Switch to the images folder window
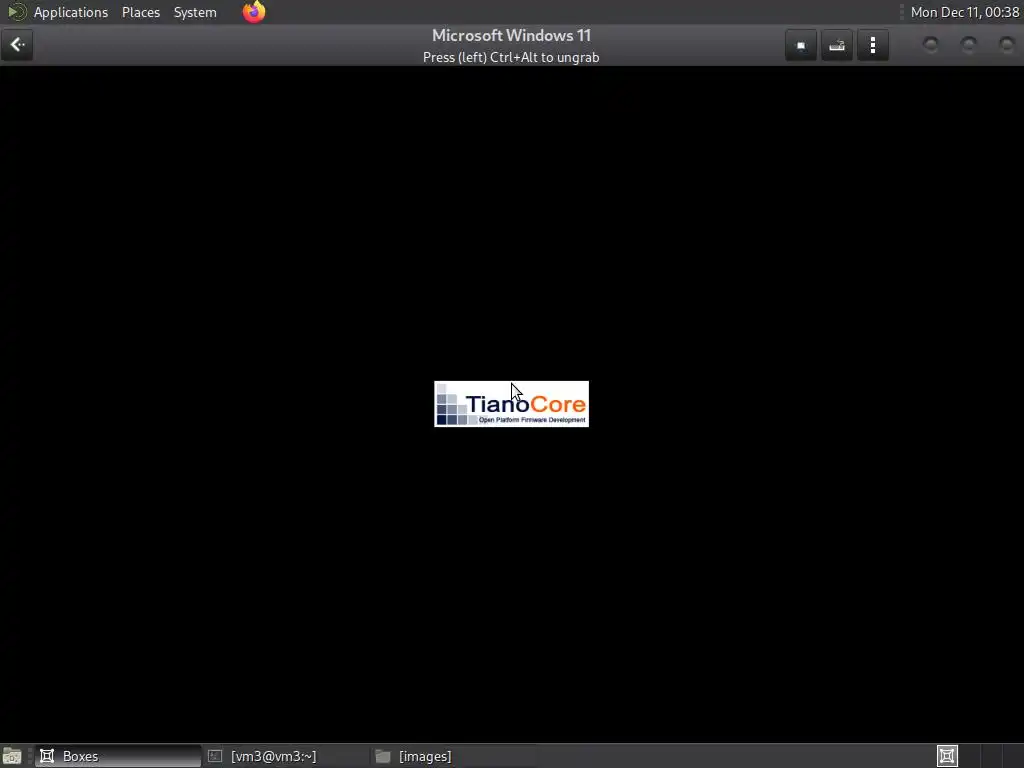 click(454, 756)
